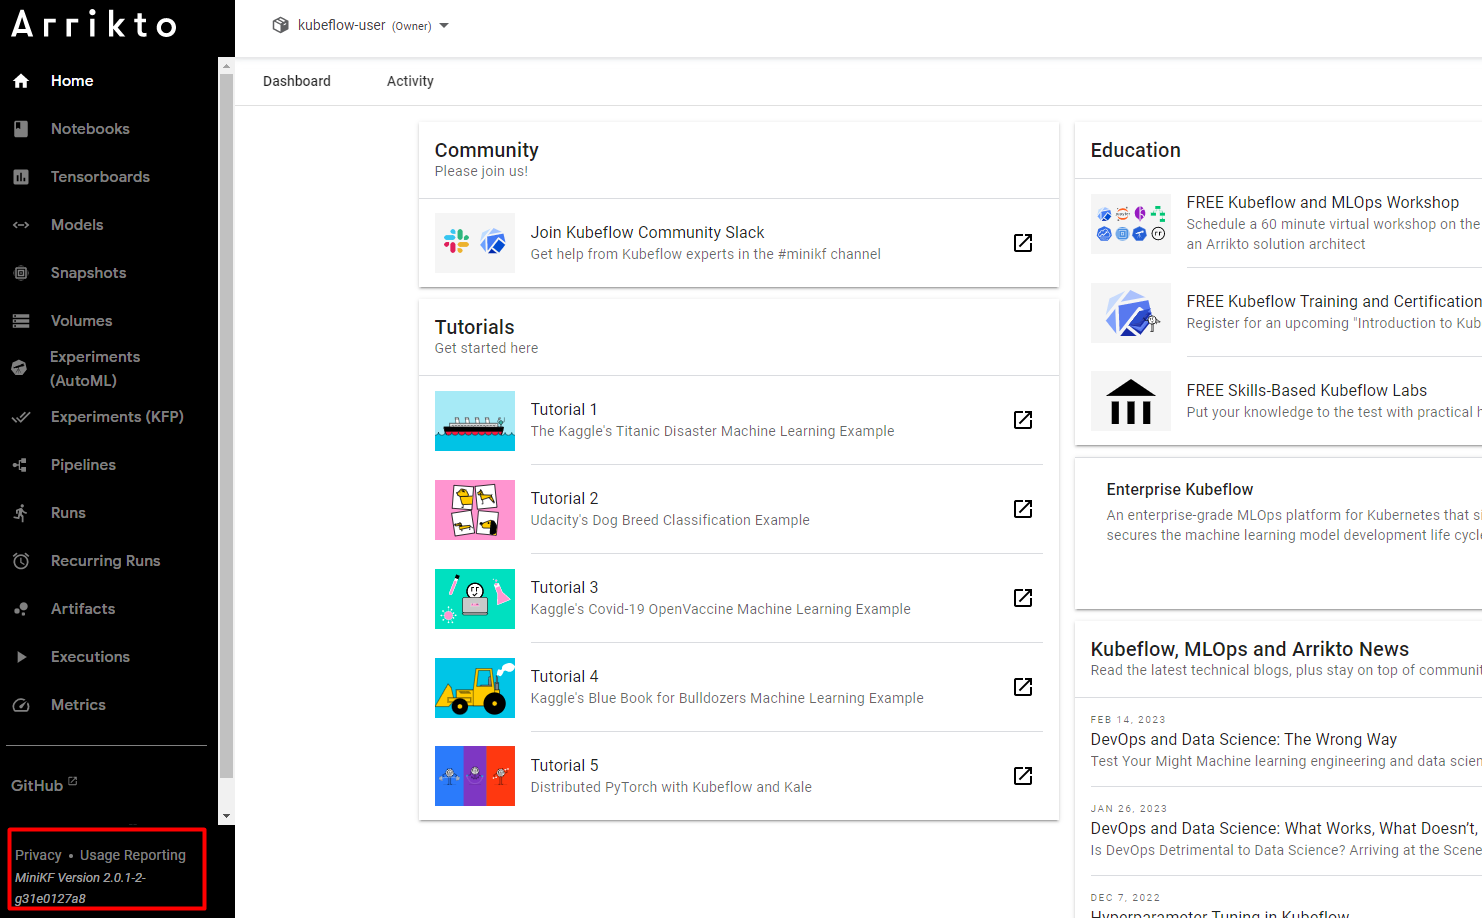Click the Home house icon in sidebar
Image resolution: width=1482 pixels, height=918 pixels.
[x=21, y=81]
